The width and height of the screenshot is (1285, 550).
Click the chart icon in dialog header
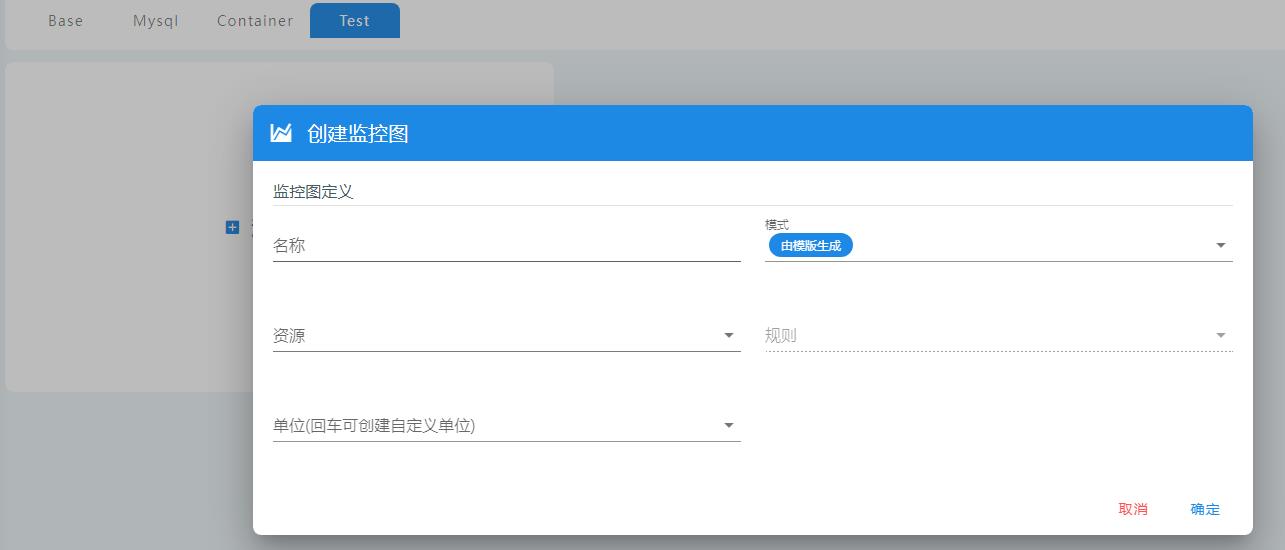point(281,133)
